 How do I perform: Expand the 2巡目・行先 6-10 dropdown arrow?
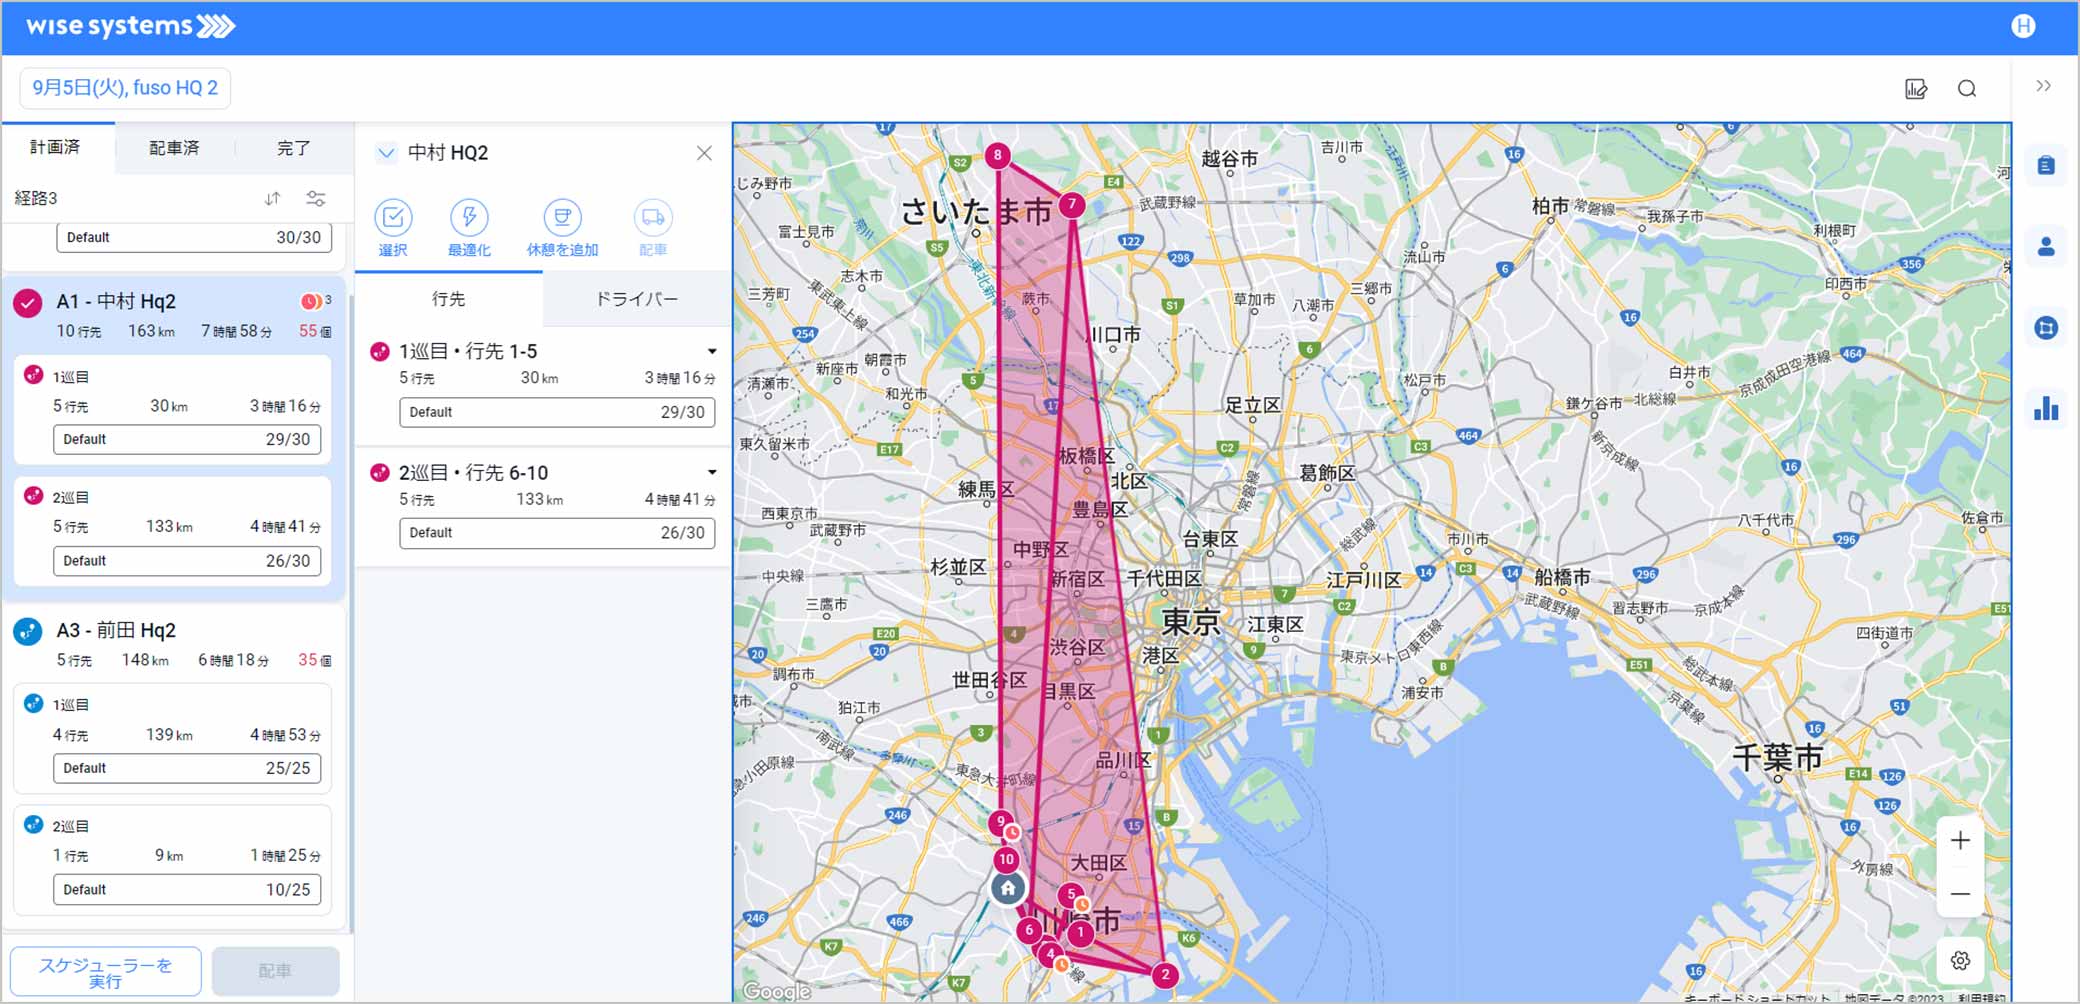(712, 472)
